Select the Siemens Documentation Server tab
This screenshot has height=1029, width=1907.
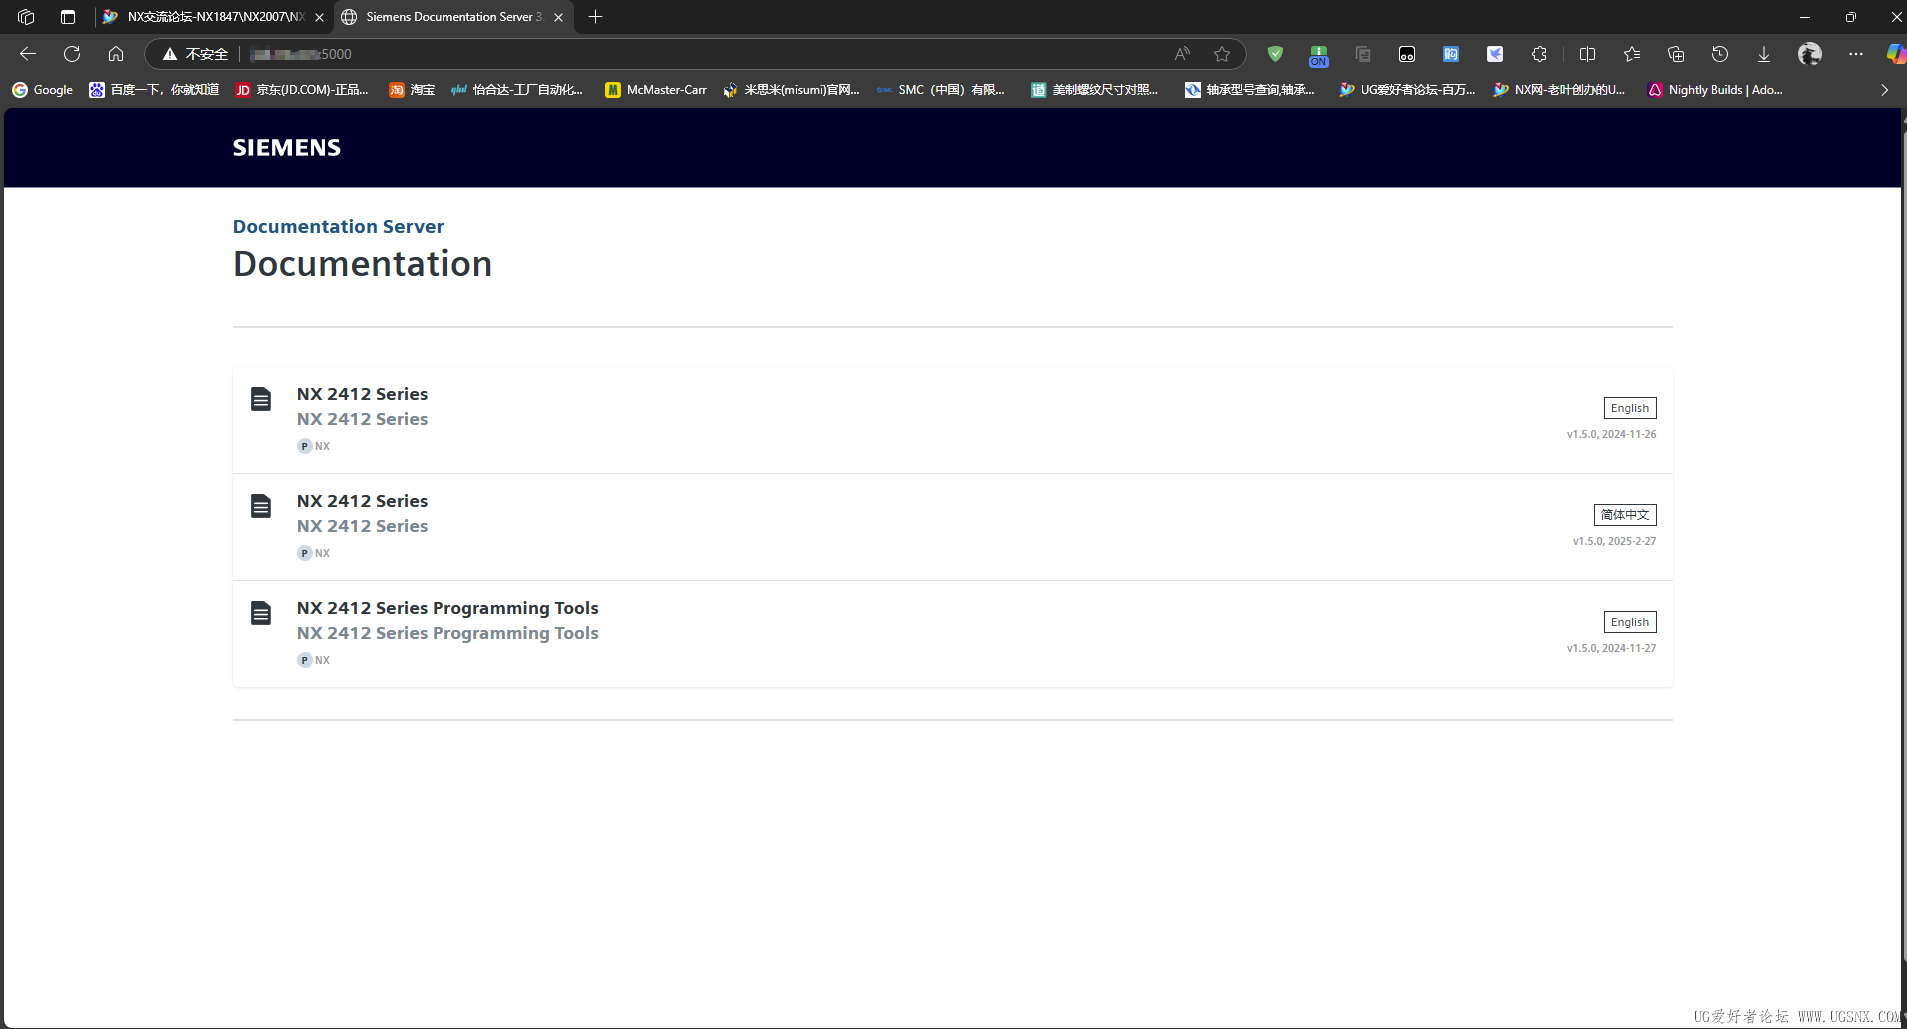[453, 17]
